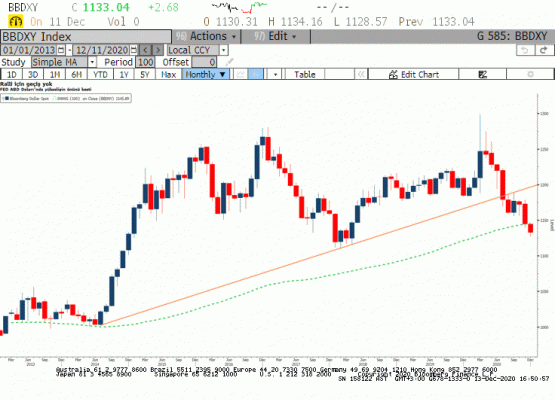
Task: Click the chart annotation tool icon
Action: click(482, 74)
